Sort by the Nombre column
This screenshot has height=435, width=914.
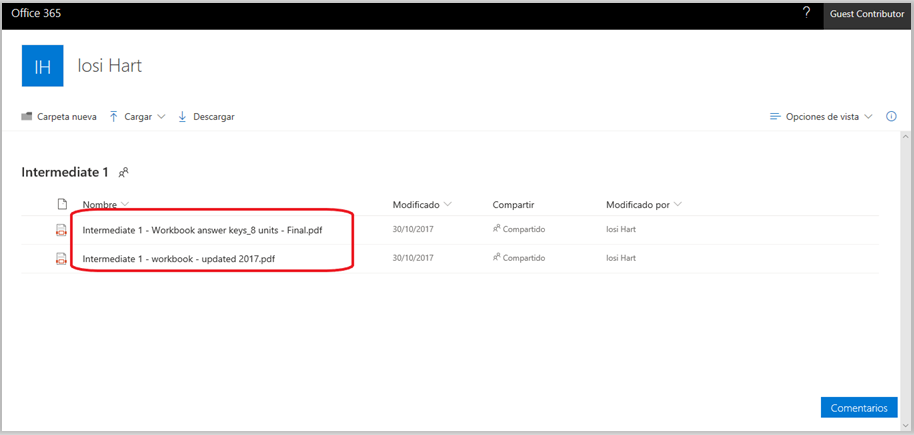[106, 205]
